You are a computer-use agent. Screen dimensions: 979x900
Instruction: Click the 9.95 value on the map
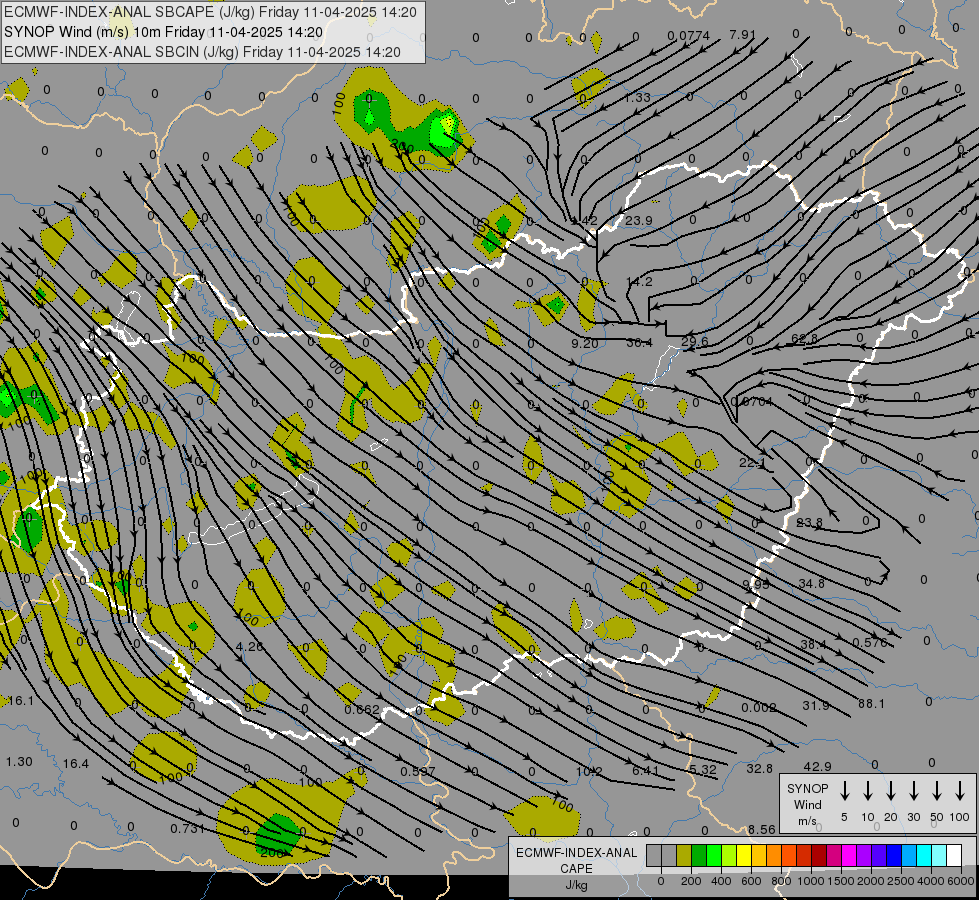(756, 584)
